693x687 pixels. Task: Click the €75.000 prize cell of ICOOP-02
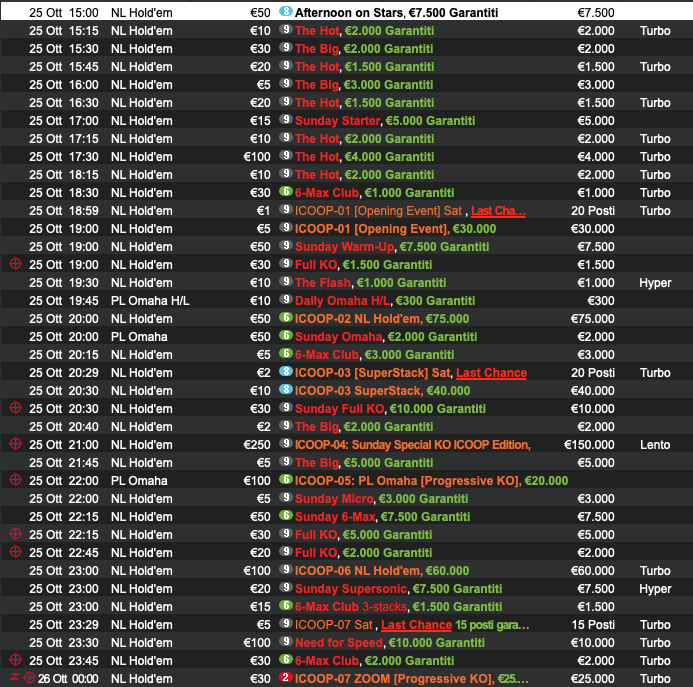pyautogui.click(x=592, y=319)
